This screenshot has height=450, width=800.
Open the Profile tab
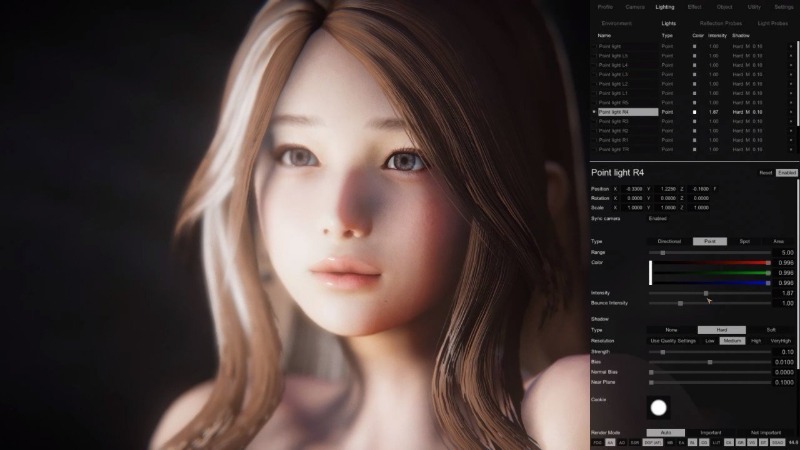(605, 7)
